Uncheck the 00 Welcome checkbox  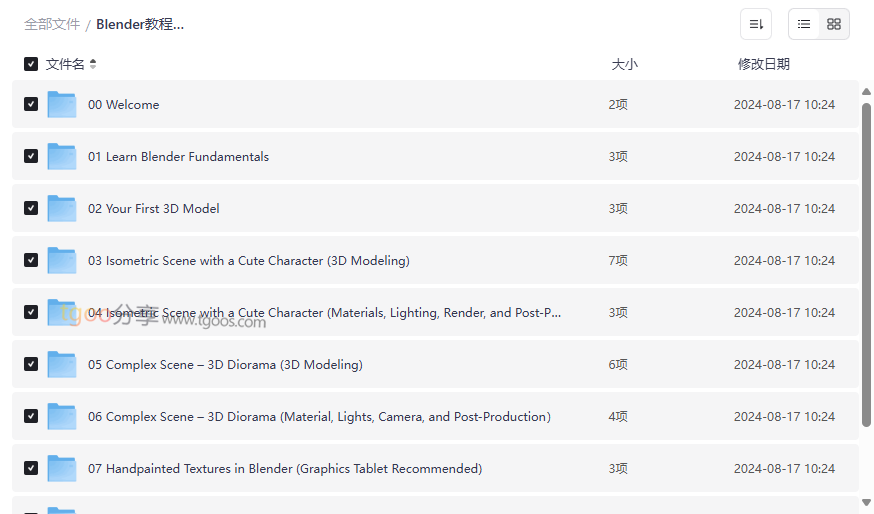click(31, 104)
